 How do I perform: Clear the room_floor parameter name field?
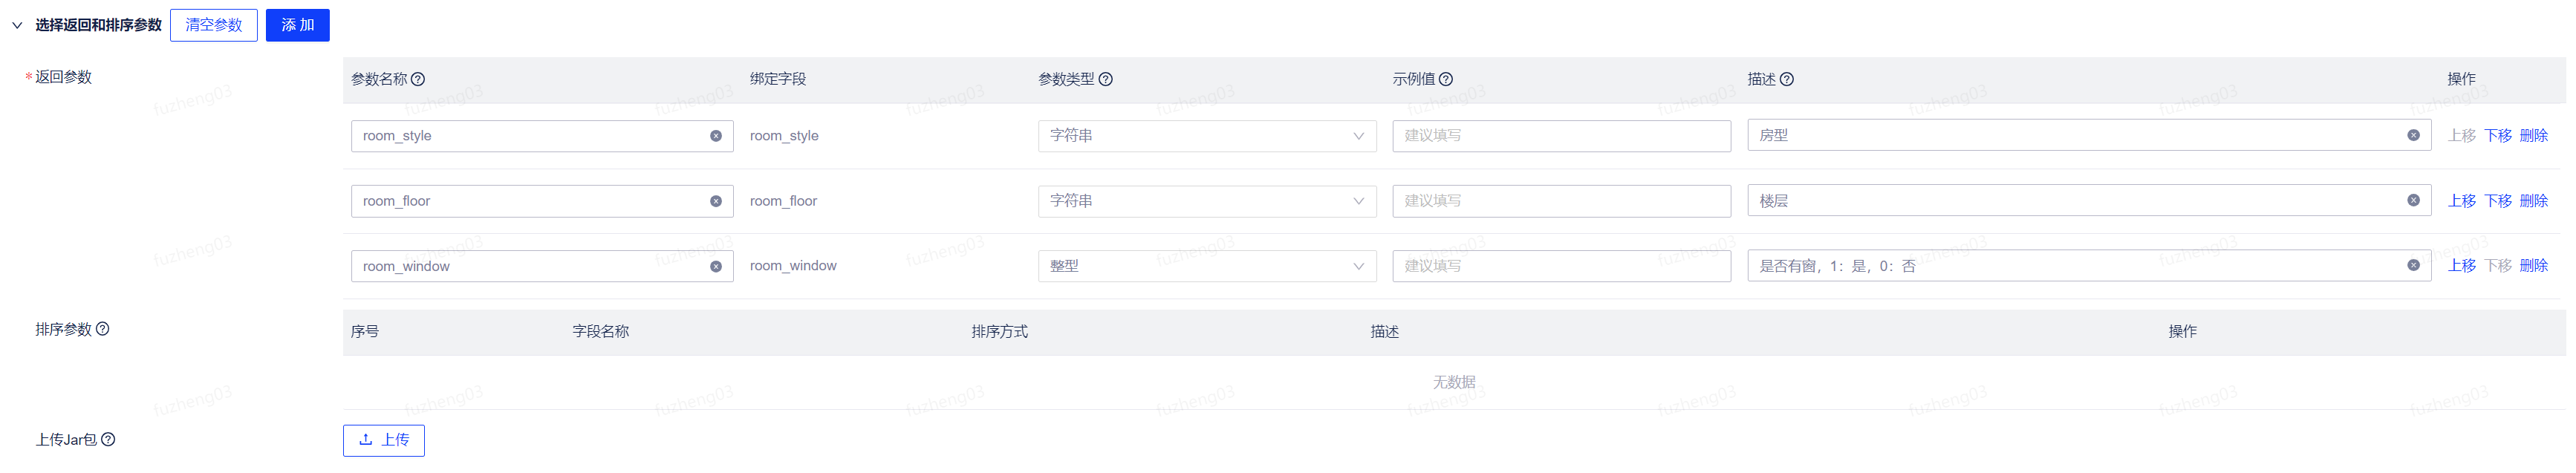[x=716, y=201]
